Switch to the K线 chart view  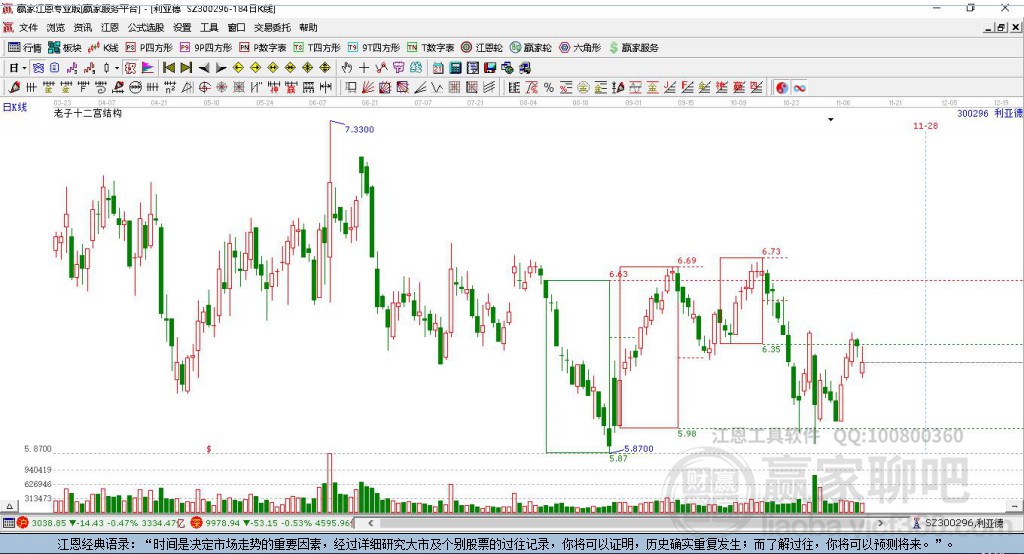(103, 48)
